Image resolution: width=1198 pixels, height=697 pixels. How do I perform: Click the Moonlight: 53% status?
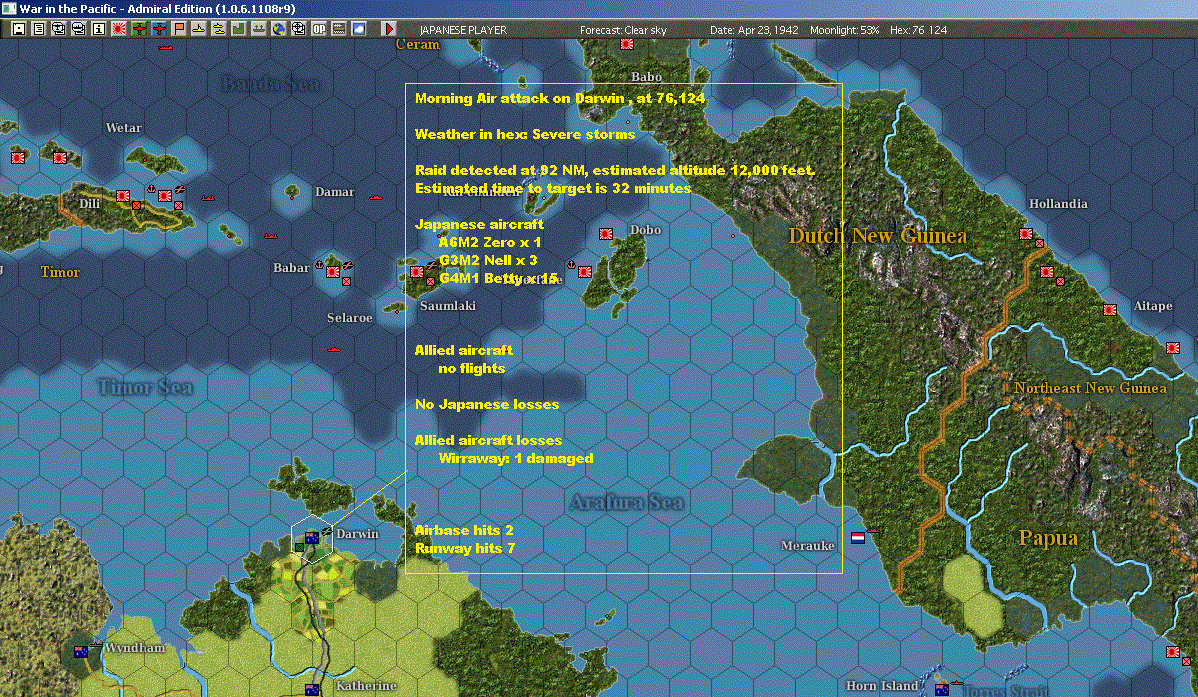pos(844,30)
